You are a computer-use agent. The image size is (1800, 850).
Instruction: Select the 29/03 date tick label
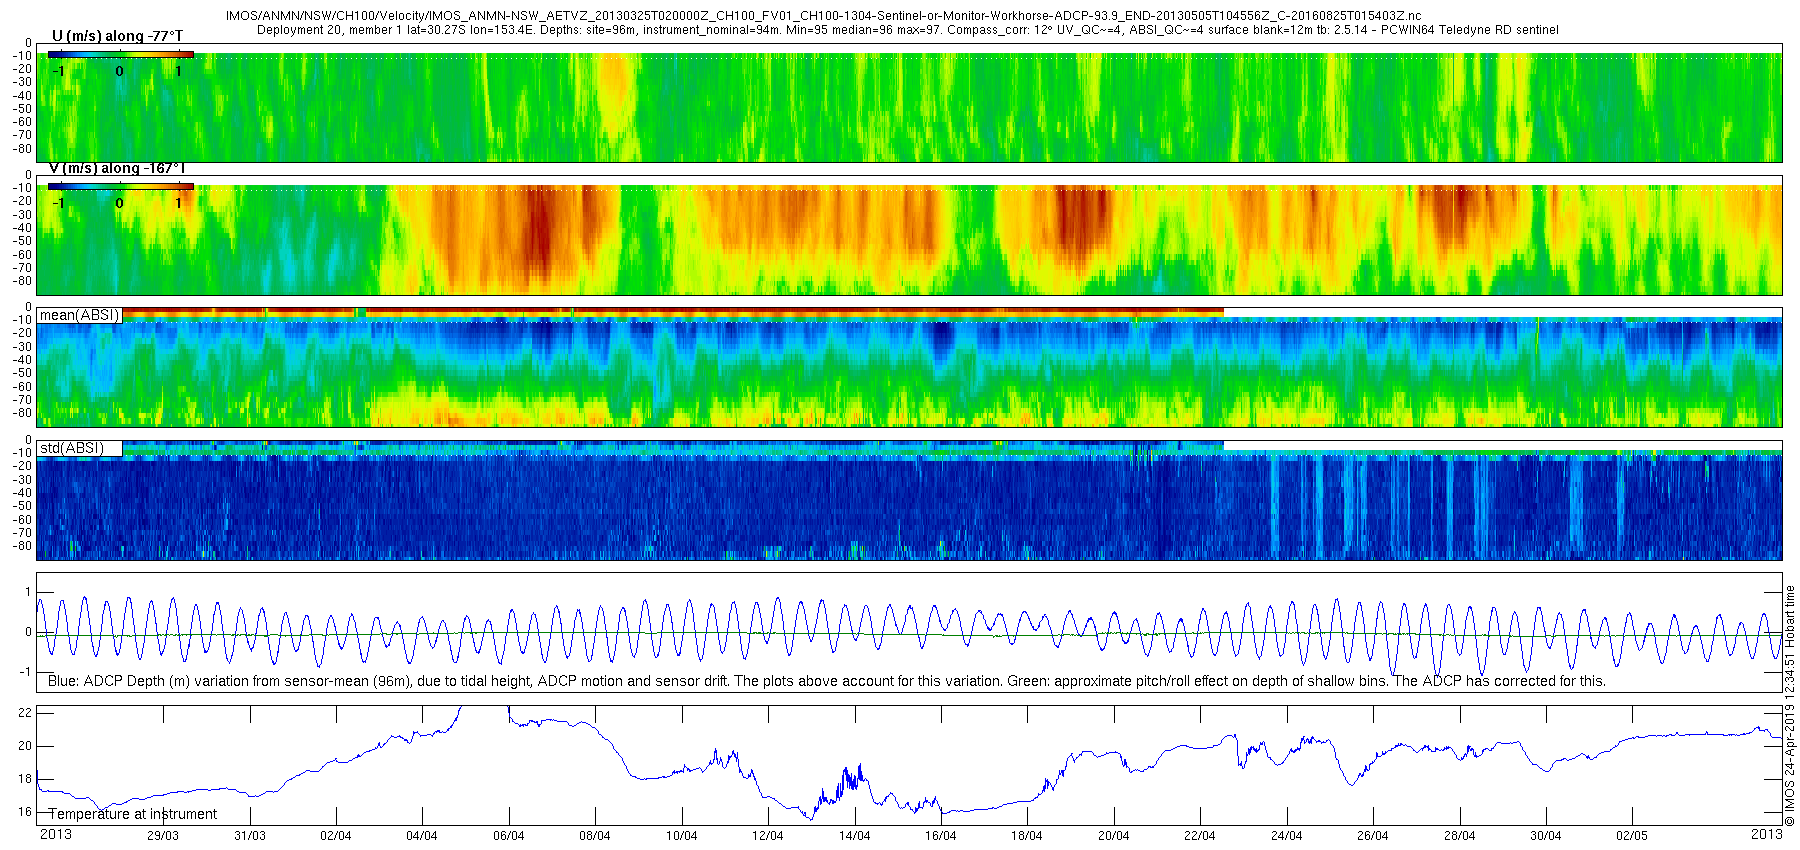point(163,836)
